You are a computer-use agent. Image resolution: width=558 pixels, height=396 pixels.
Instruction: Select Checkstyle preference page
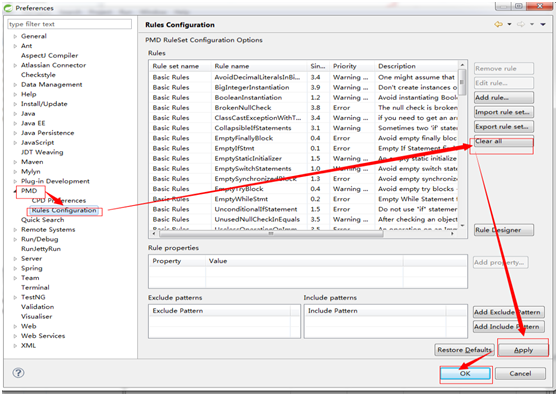38,75
